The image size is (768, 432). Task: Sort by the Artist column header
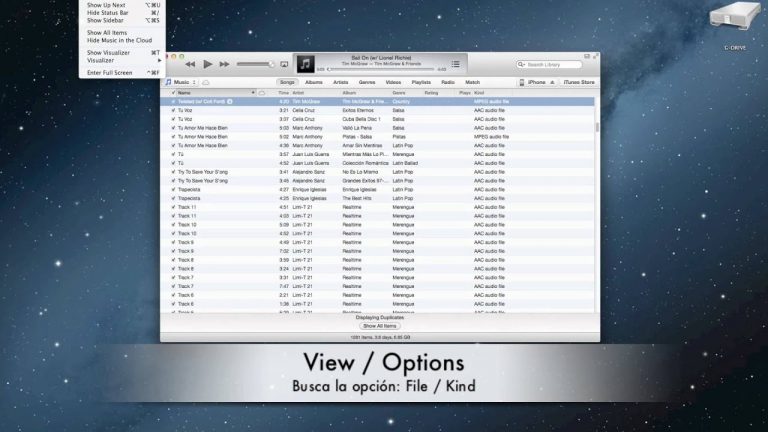298,93
